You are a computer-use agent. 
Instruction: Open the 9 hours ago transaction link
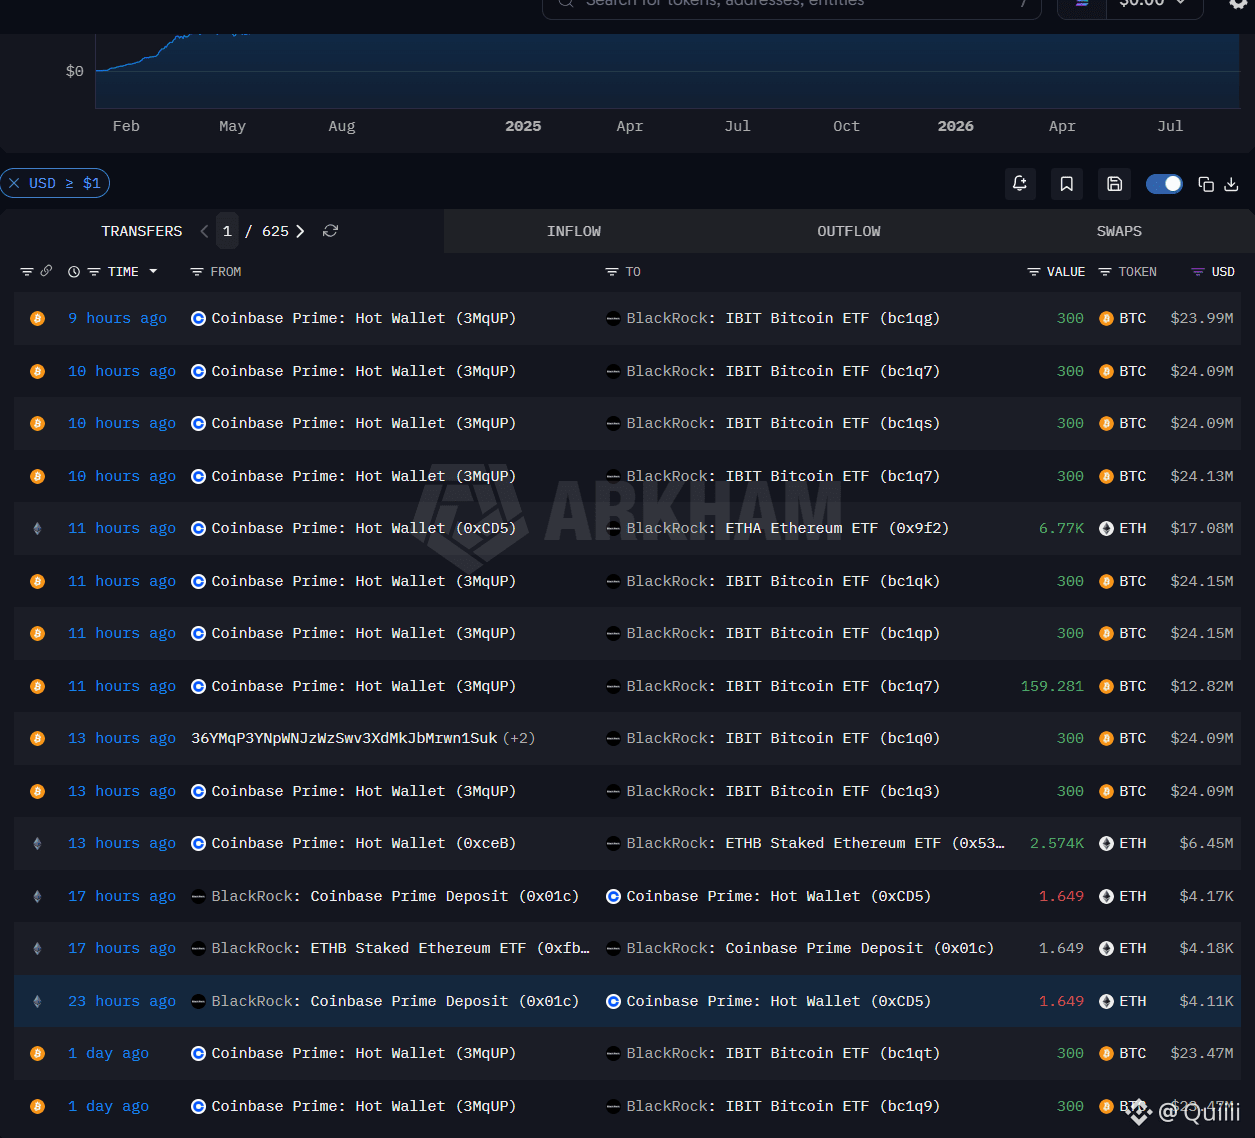[x=117, y=318]
